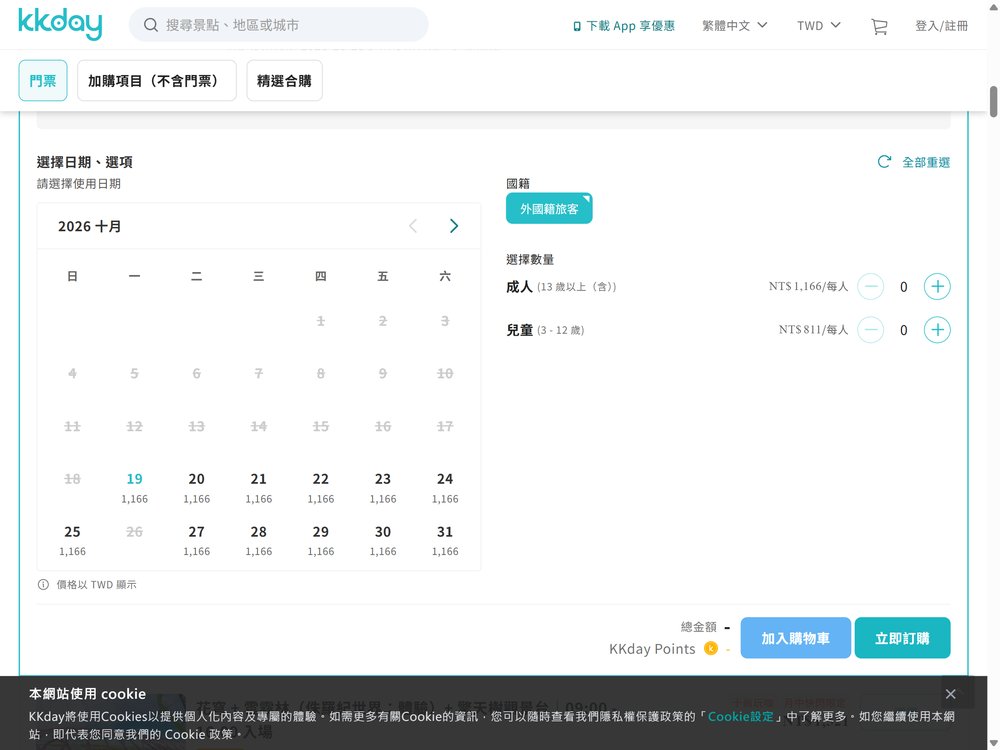1000x750 pixels.
Task: Open the 繁體中文 language dropdown
Action: point(734,26)
